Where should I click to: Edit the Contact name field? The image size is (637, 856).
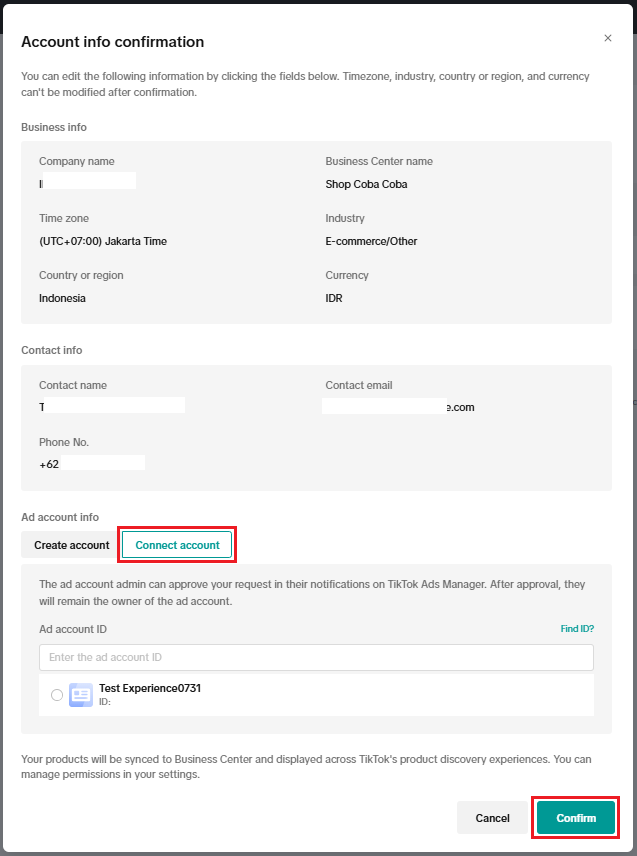tap(112, 406)
